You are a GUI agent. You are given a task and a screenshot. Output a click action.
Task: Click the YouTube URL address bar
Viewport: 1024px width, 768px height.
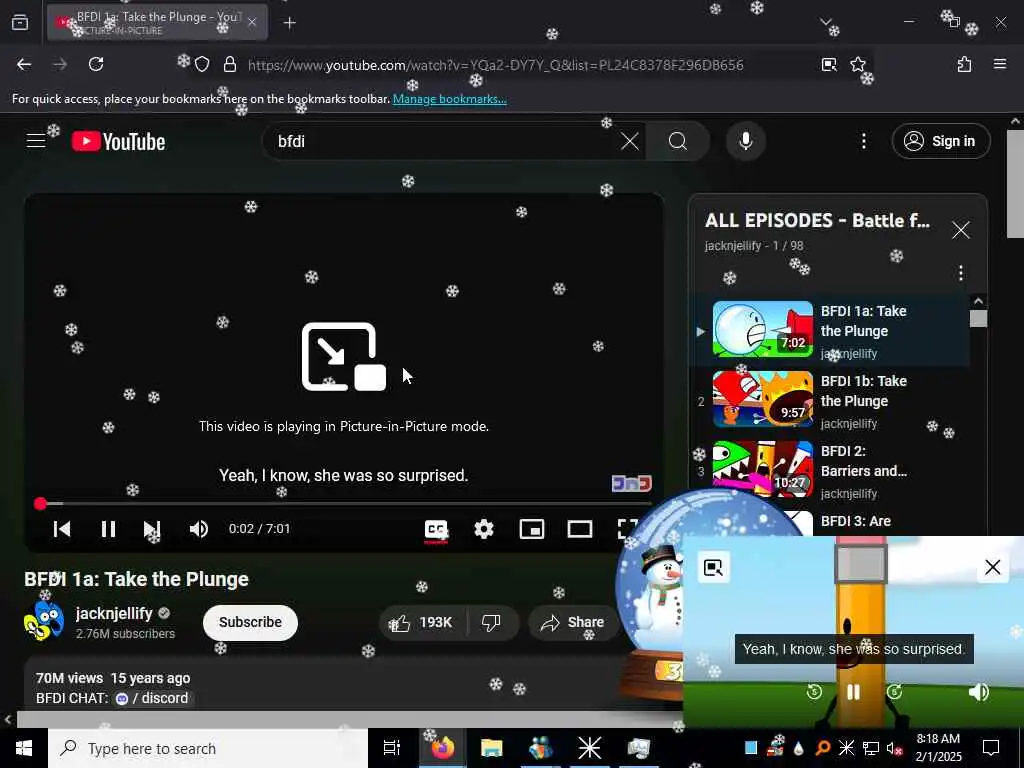pyautogui.click(x=495, y=65)
